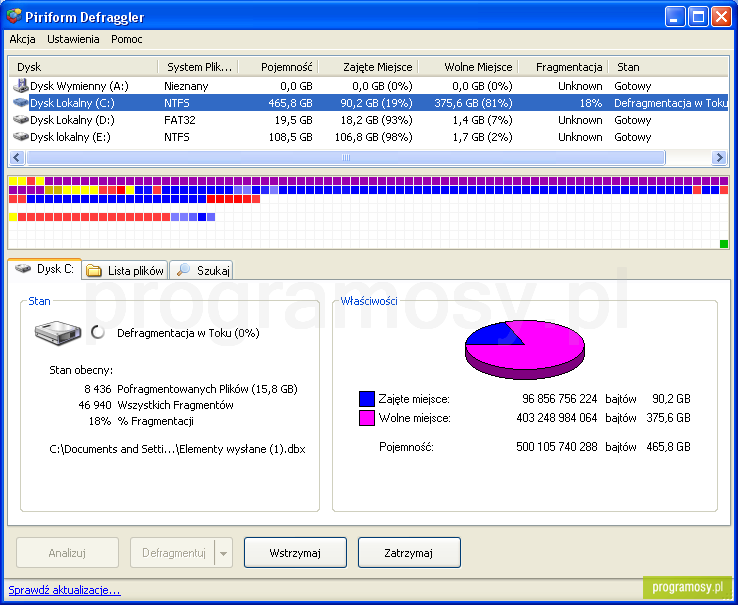Click the 46 940 Wszystkich Fragmentów line

coord(156,405)
